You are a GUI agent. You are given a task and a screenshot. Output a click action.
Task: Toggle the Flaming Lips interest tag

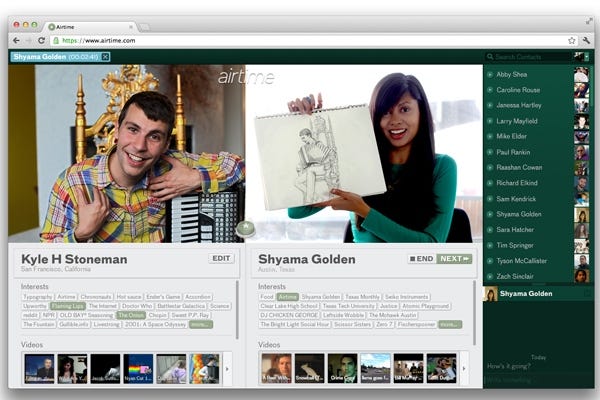click(68, 306)
